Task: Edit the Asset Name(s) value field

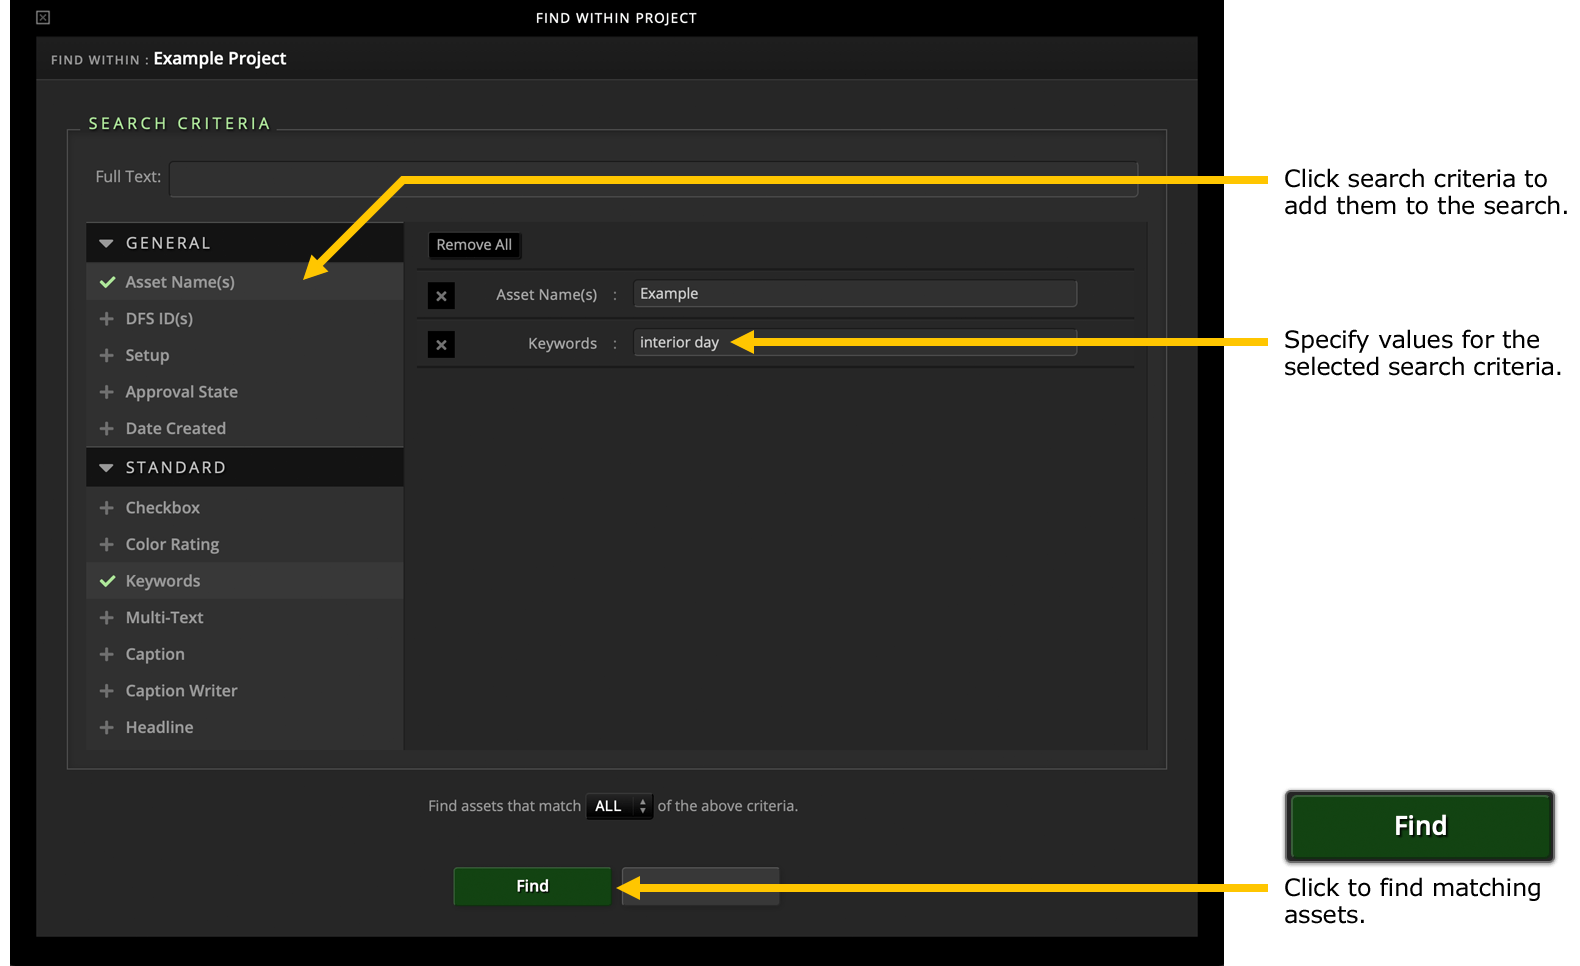Action: [x=855, y=294]
